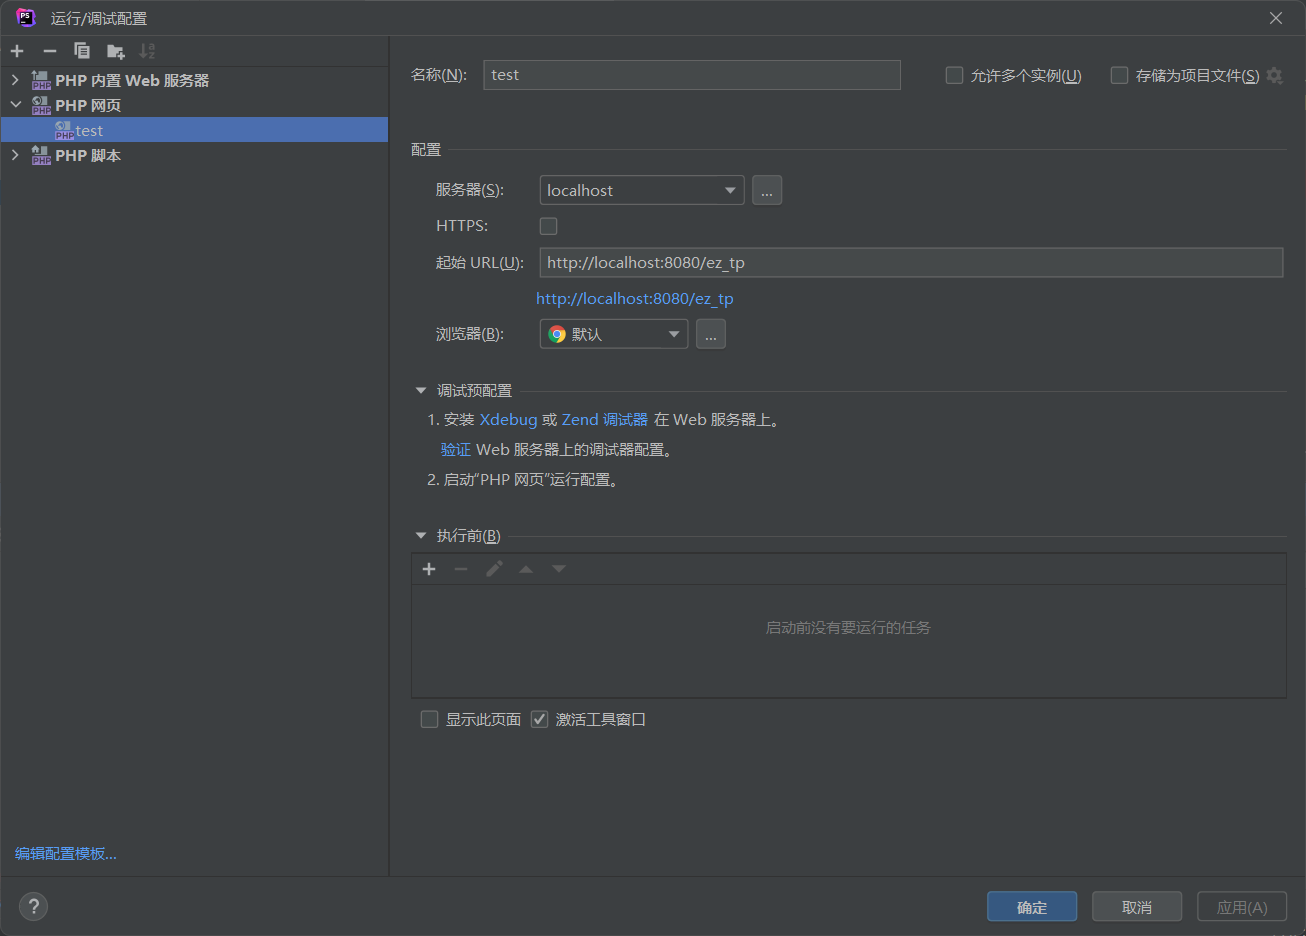
Task: Open 编辑配置模板 link
Action: click(66, 853)
